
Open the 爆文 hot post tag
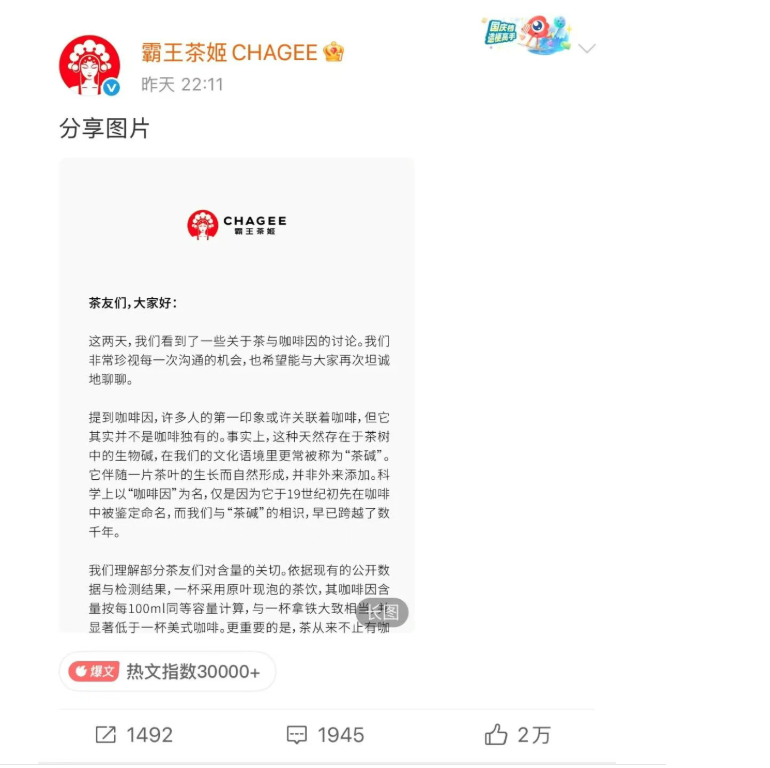point(94,671)
